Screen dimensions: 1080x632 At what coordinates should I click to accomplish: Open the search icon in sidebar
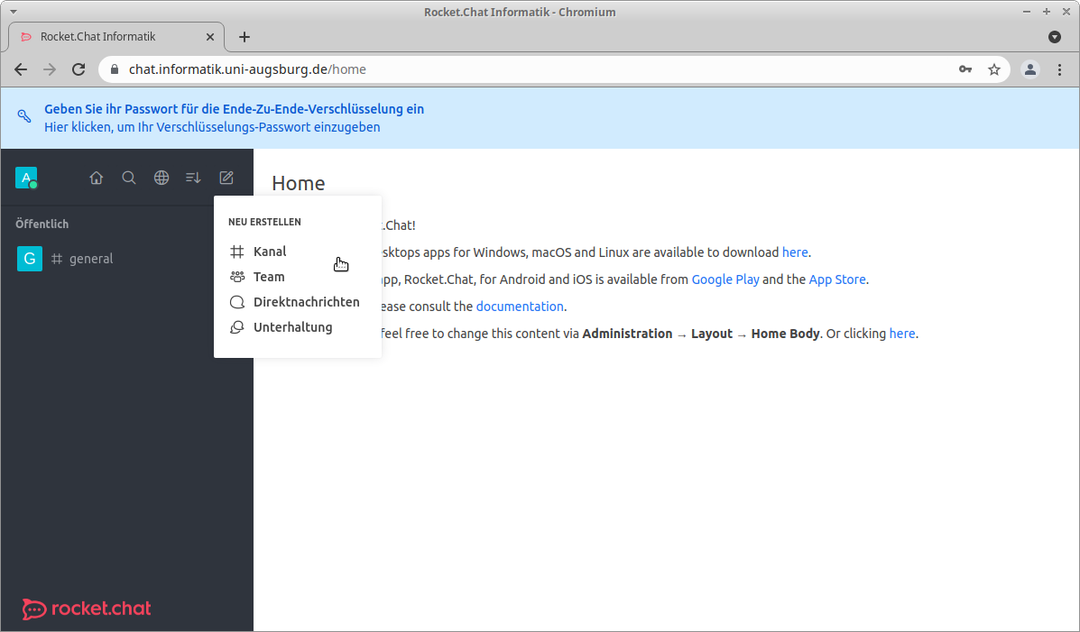pyautogui.click(x=129, y=178)
